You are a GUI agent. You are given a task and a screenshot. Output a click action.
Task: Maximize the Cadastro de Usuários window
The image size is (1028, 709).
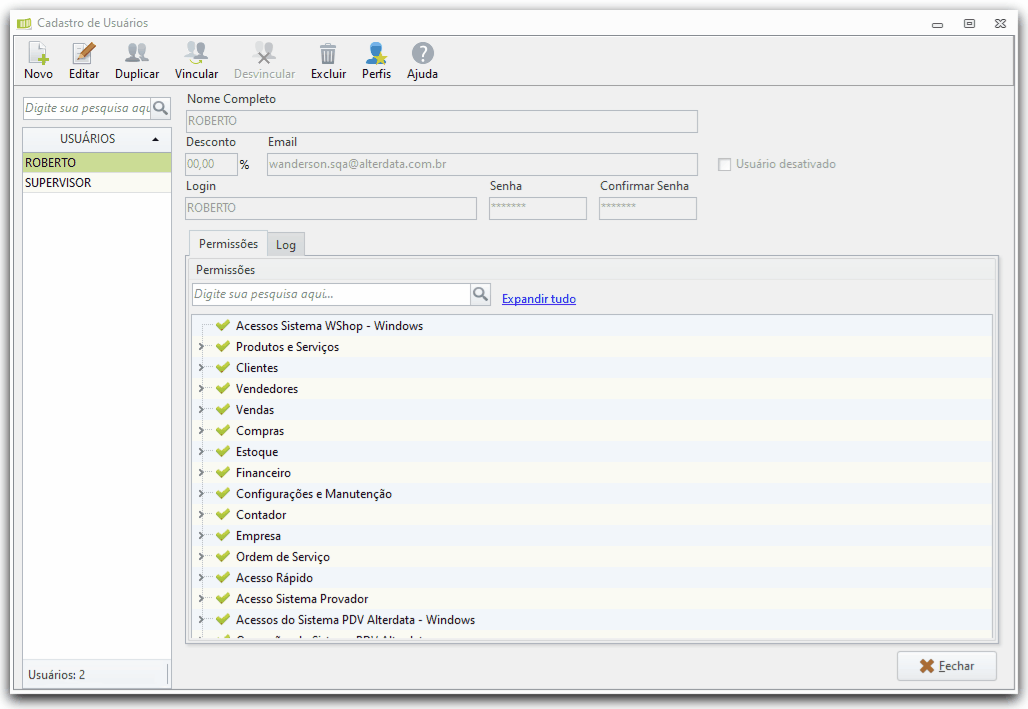click(x=969, y=24)
